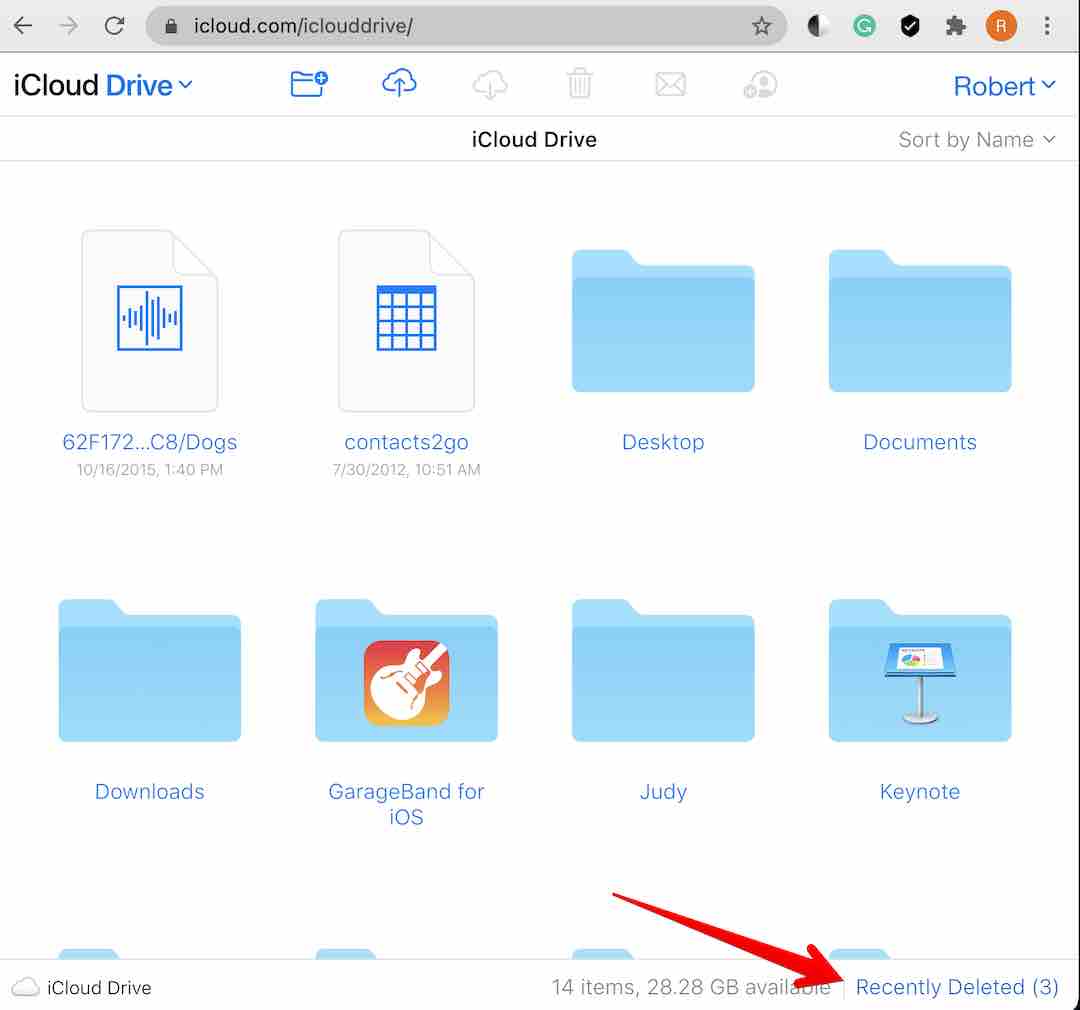This screenshot has height=1010, width=1080.
Task: Select the Keynote folder icon
Action: [x=920, y=670]
